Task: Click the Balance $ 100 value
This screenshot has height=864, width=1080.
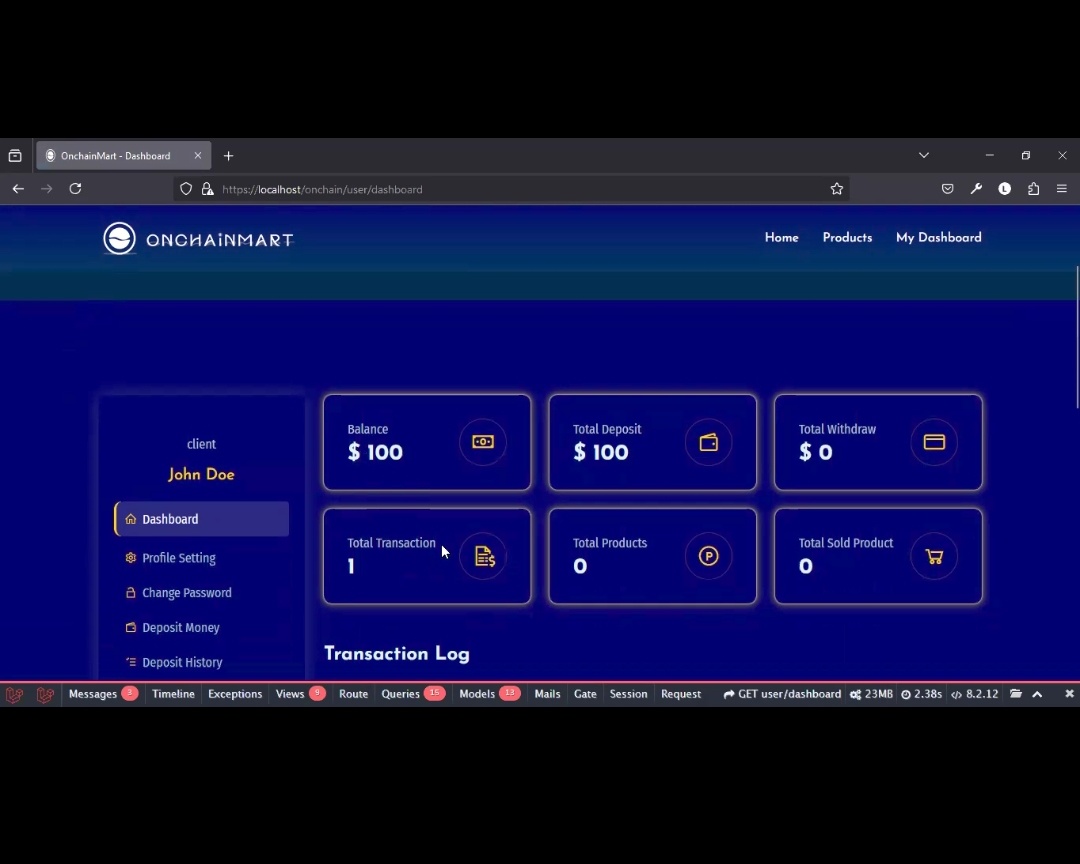Action: click(375, 452)
